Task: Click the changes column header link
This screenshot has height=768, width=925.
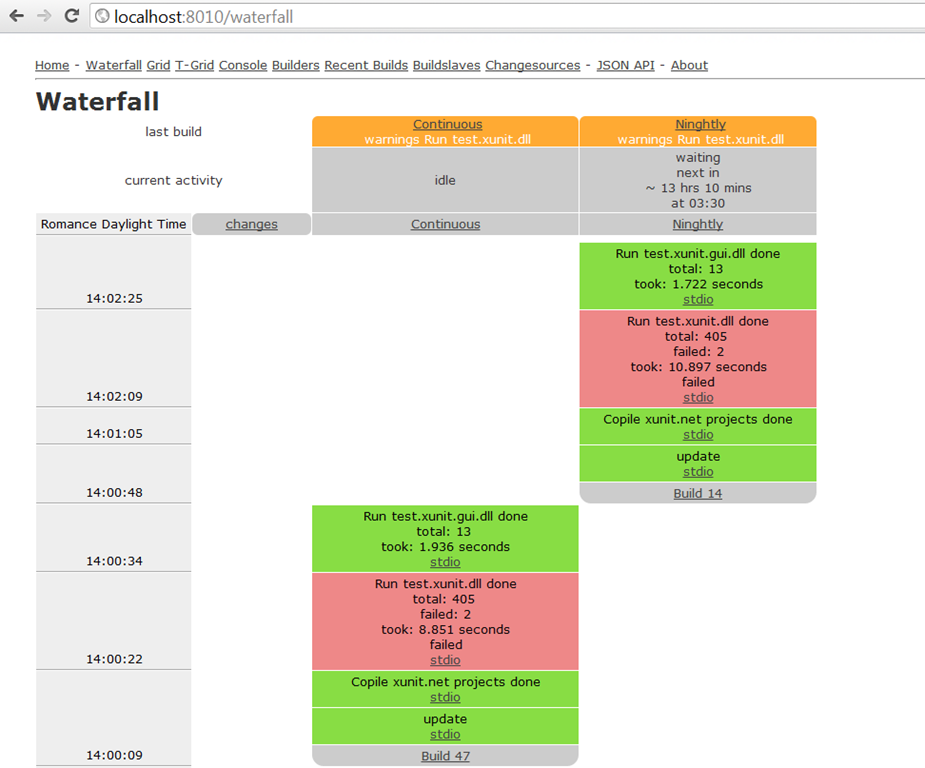Action: 251,224
